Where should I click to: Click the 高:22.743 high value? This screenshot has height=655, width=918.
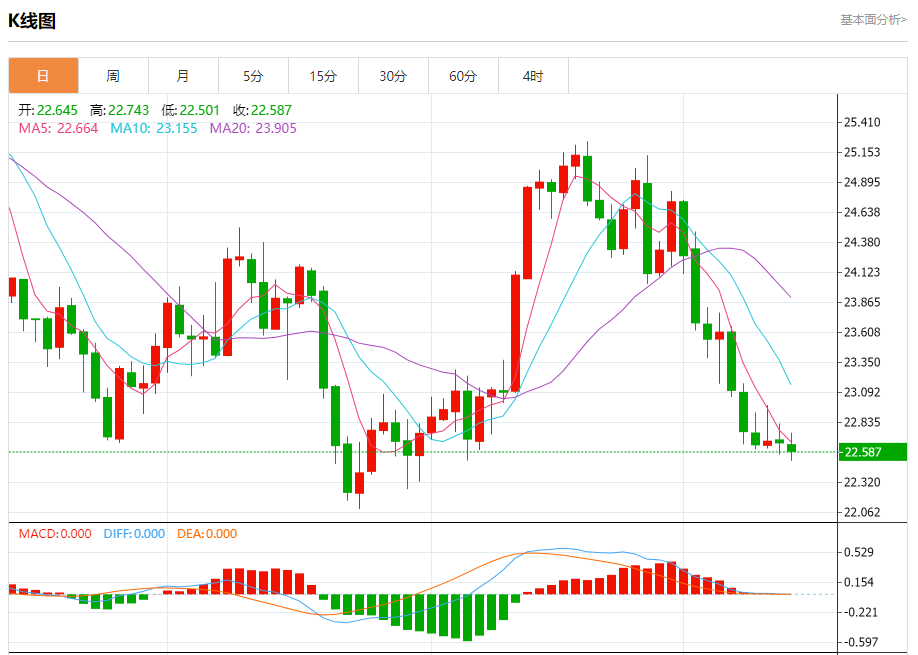tap(119, 110)
